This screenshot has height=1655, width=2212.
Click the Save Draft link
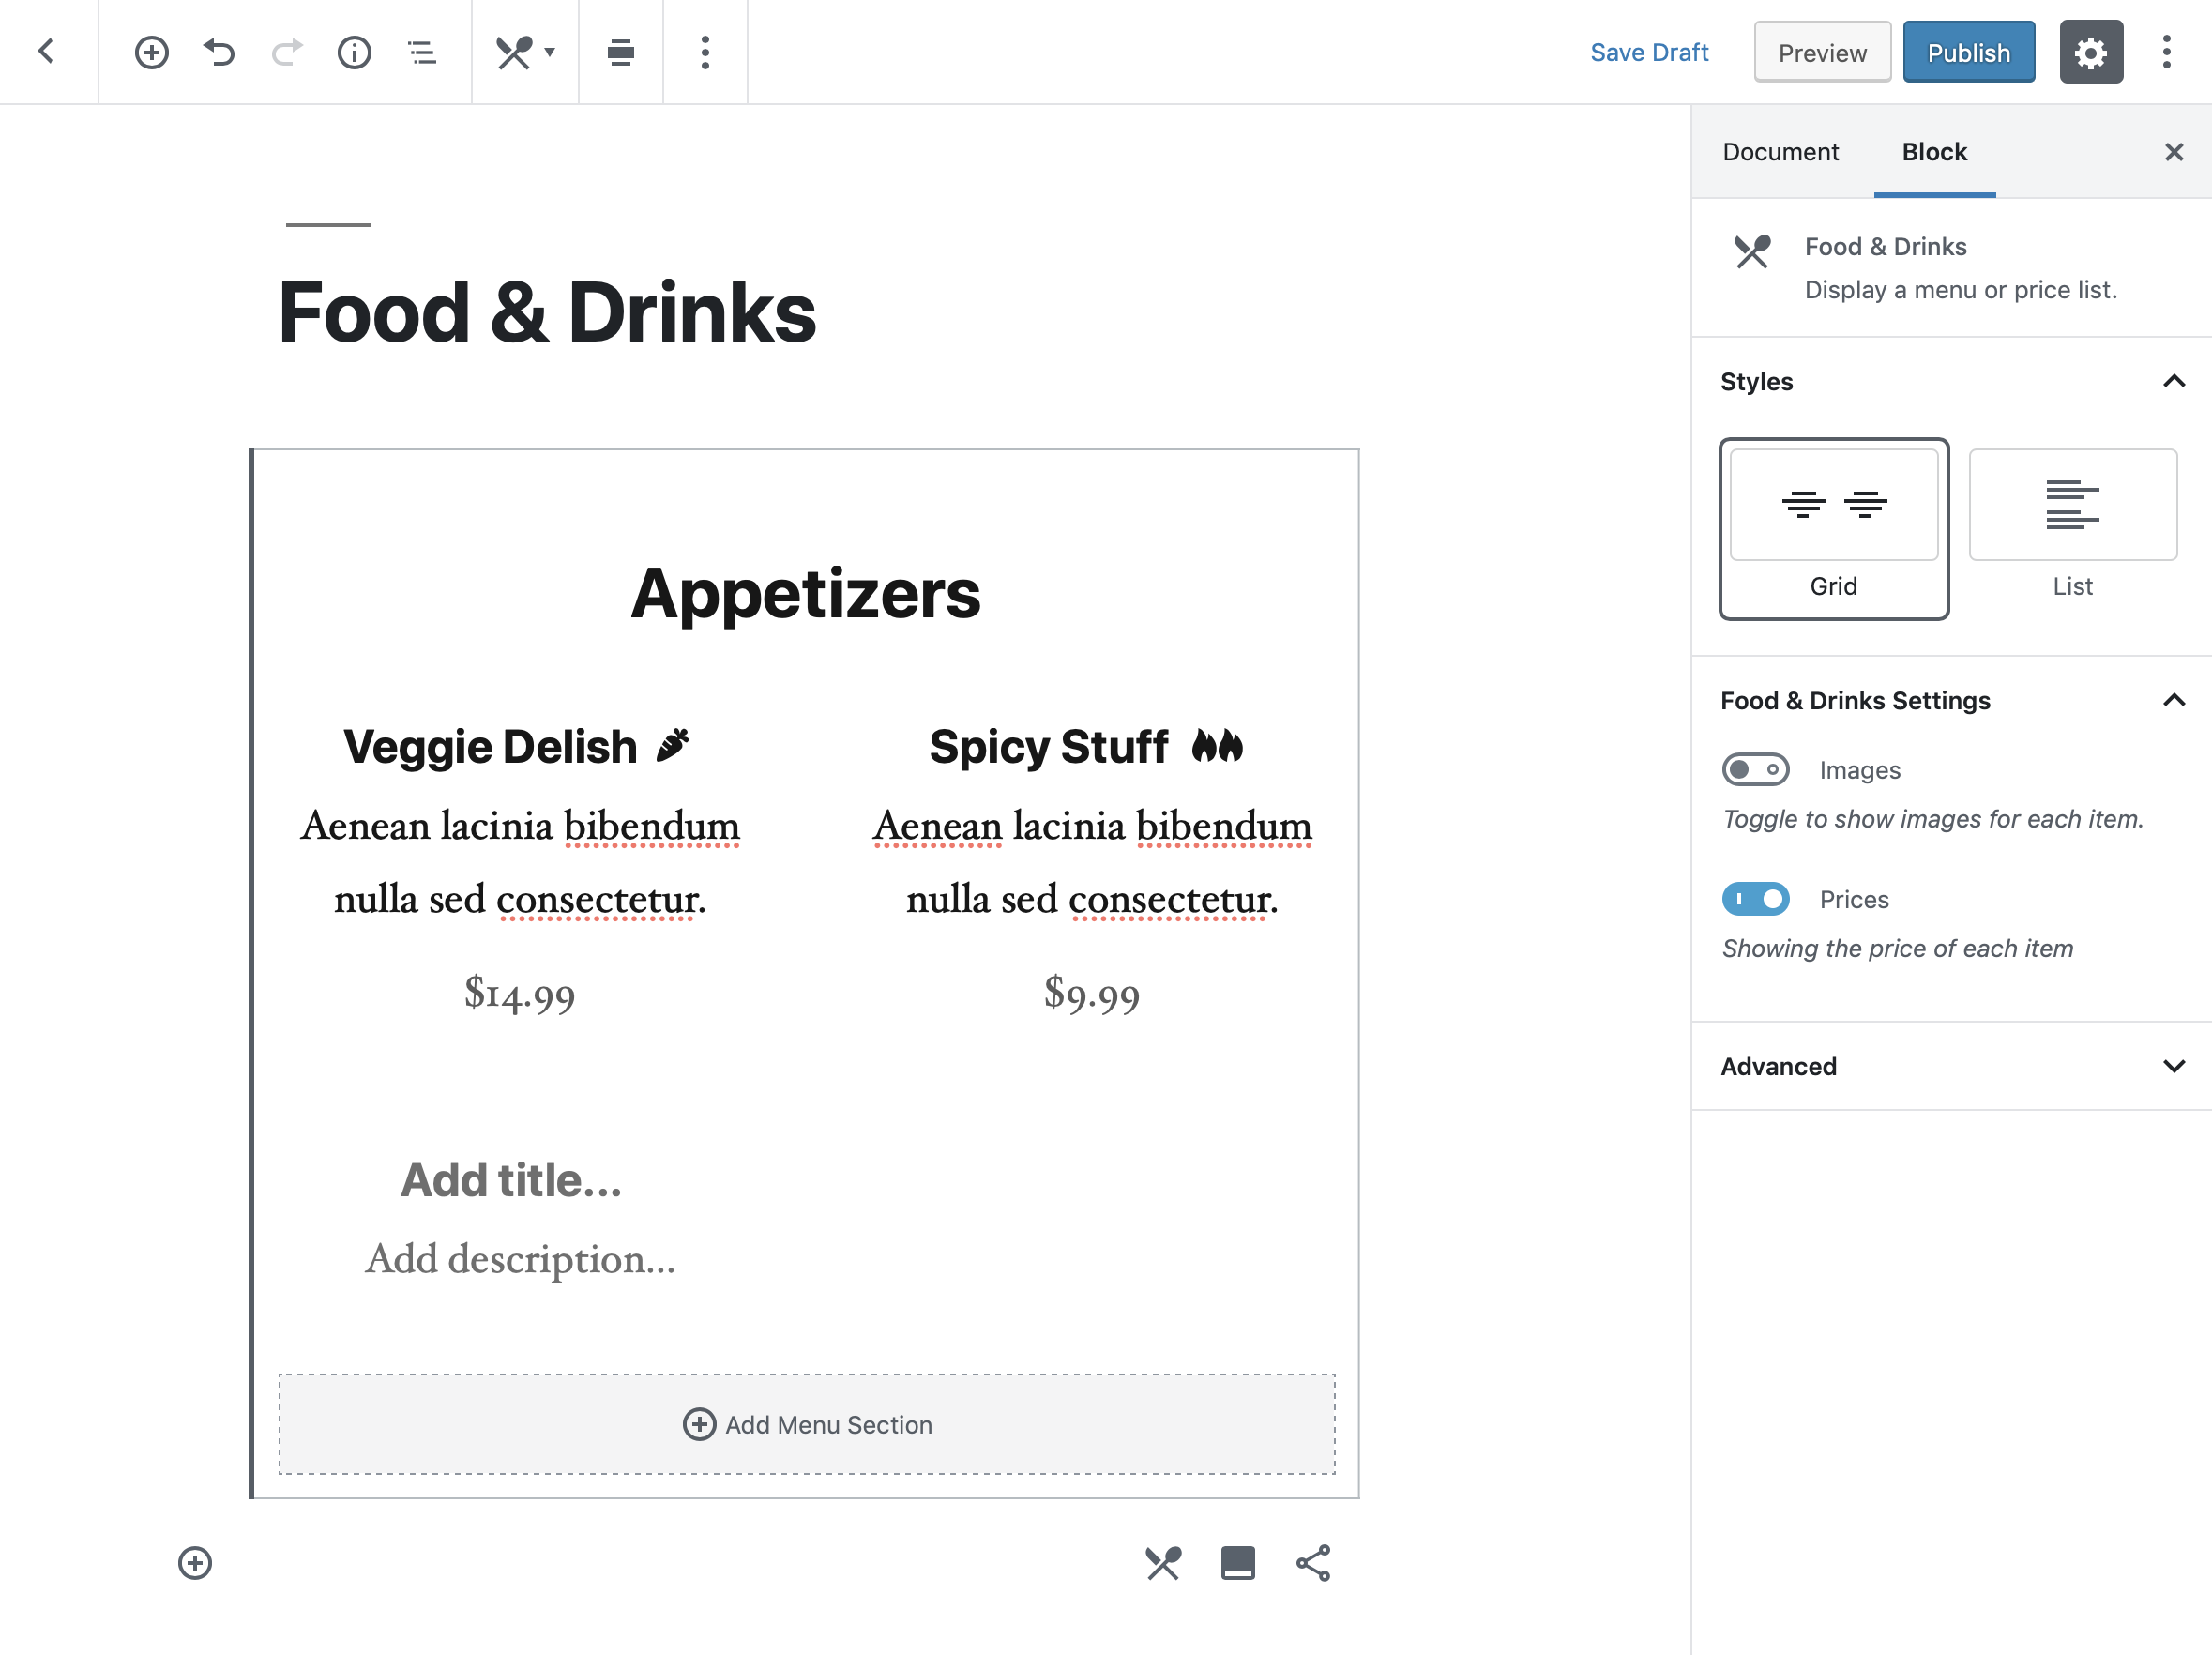tap(1649, 52)
